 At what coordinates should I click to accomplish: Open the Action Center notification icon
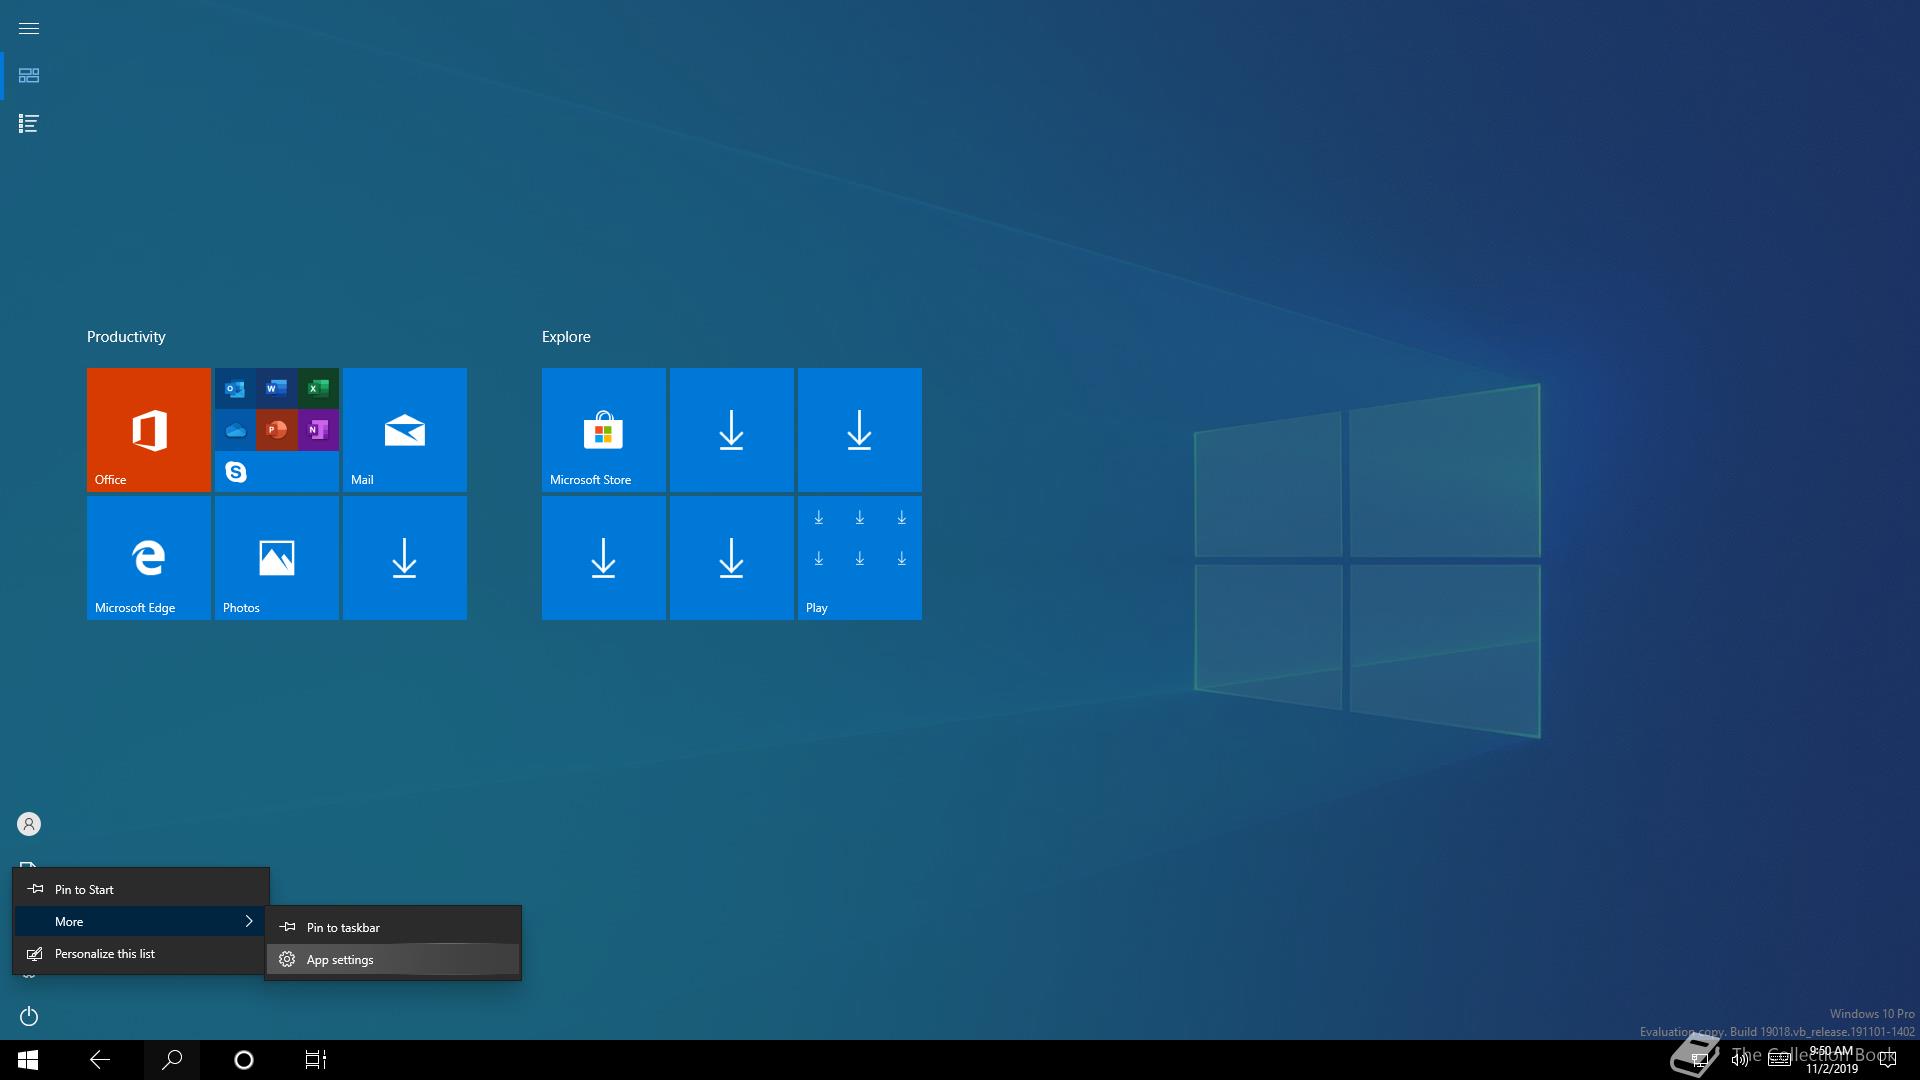(1888, 1060)
